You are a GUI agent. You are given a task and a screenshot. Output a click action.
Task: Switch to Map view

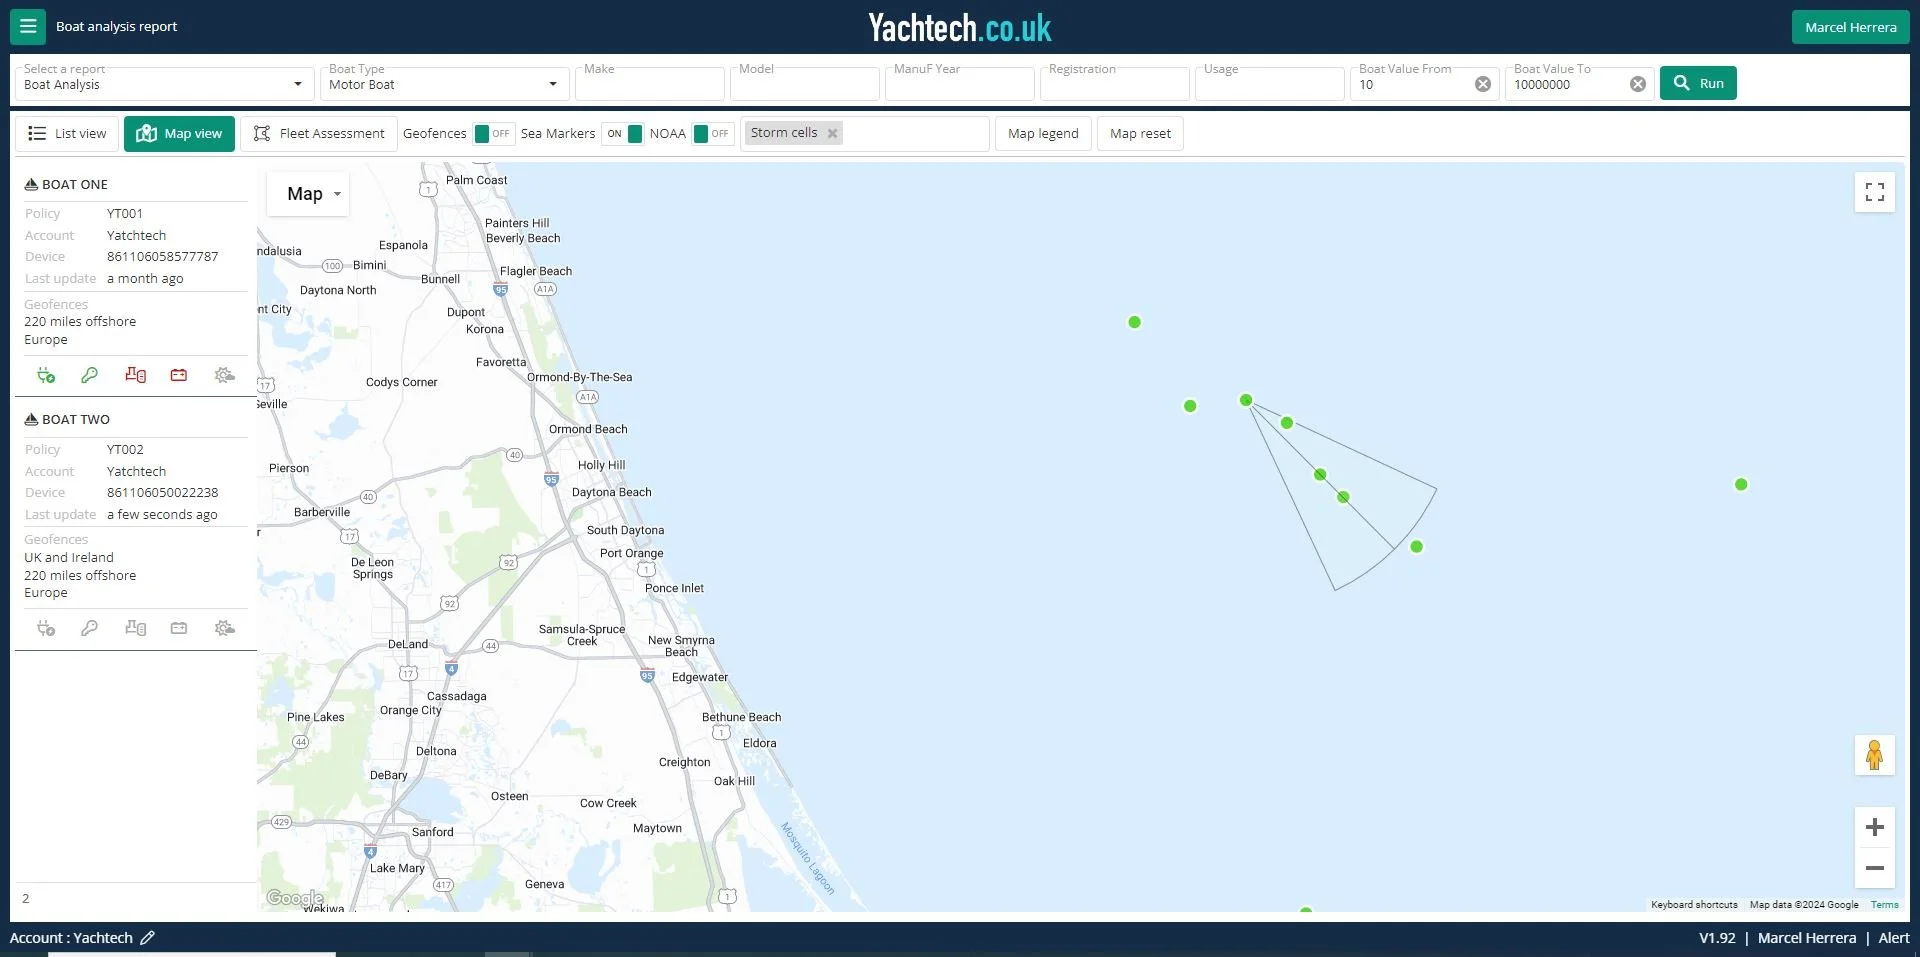(x=179, y=133)
